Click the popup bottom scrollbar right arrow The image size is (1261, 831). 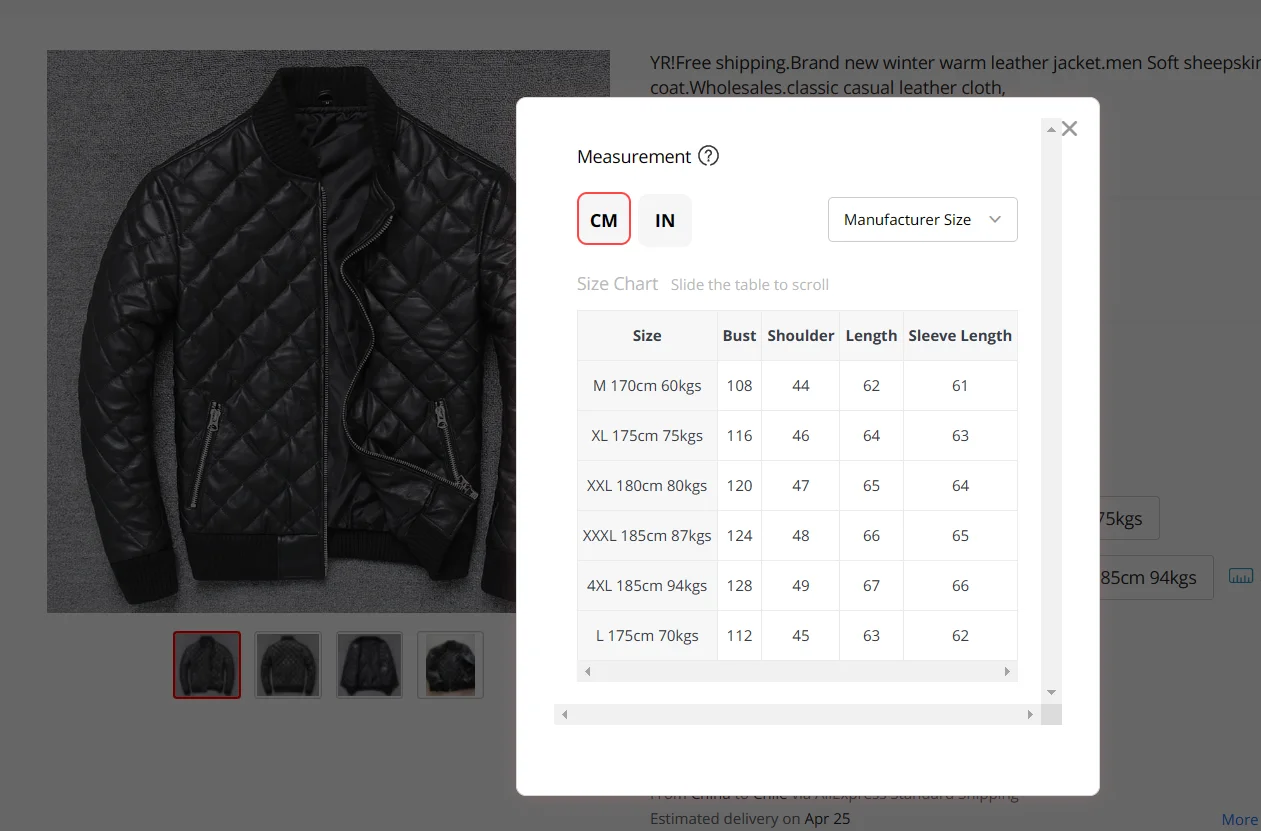1030,714
